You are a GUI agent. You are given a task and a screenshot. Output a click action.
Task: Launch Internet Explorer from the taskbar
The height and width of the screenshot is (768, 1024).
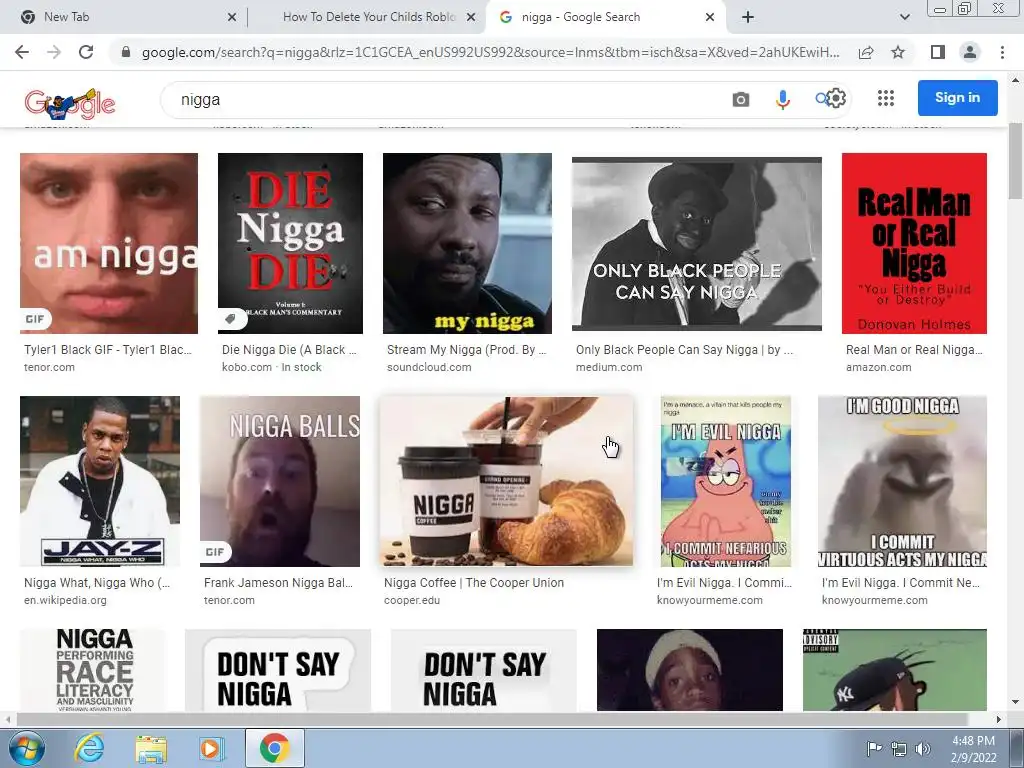pyautogui.click(x=88, y=748)
